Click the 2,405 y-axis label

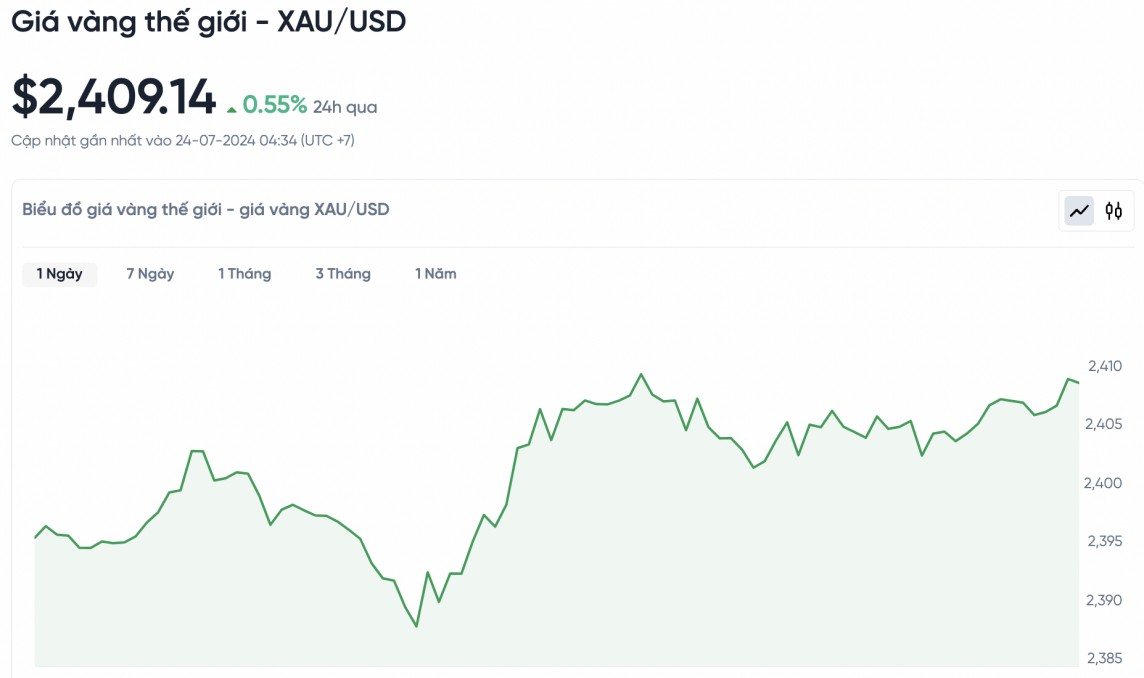point(1104,425)
